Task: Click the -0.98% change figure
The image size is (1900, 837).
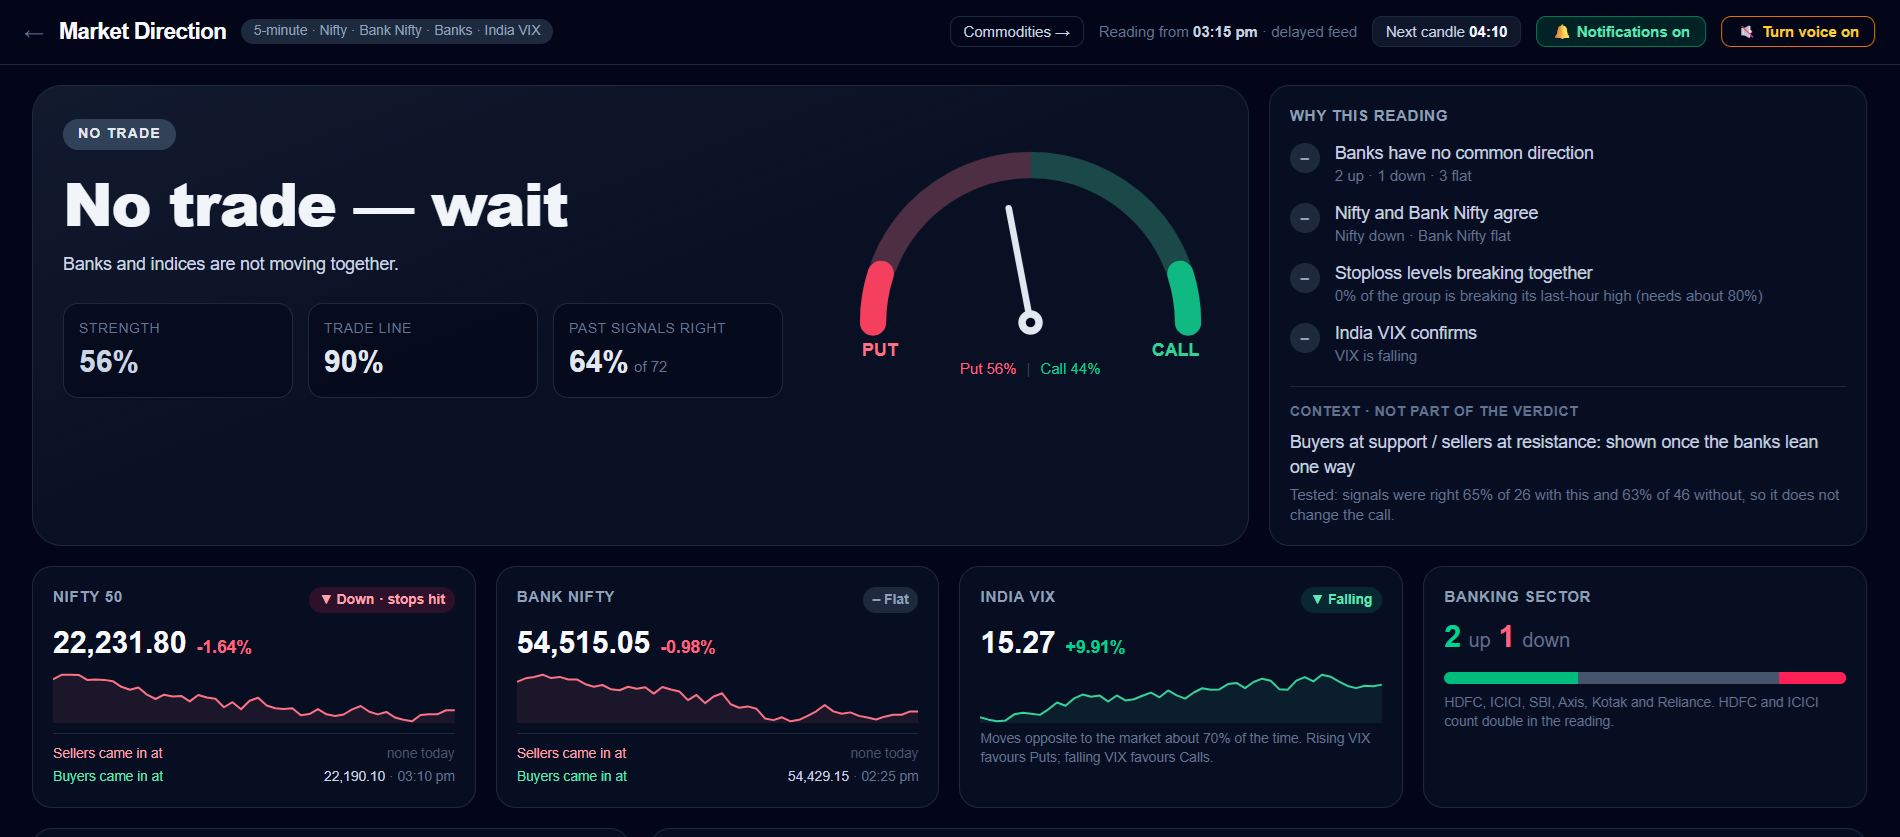Action: pyautogui.click(x=688, y=647)
